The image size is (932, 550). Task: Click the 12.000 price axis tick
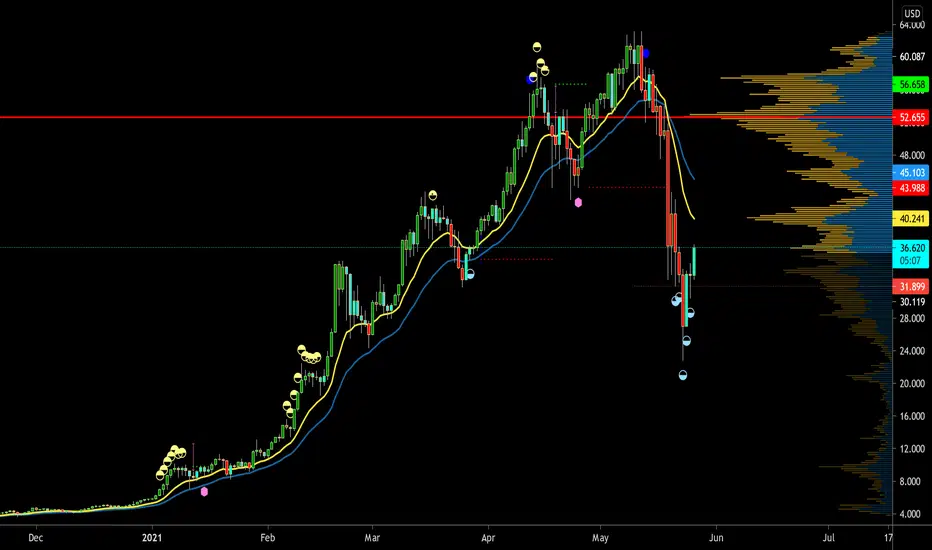click(912, 449)
